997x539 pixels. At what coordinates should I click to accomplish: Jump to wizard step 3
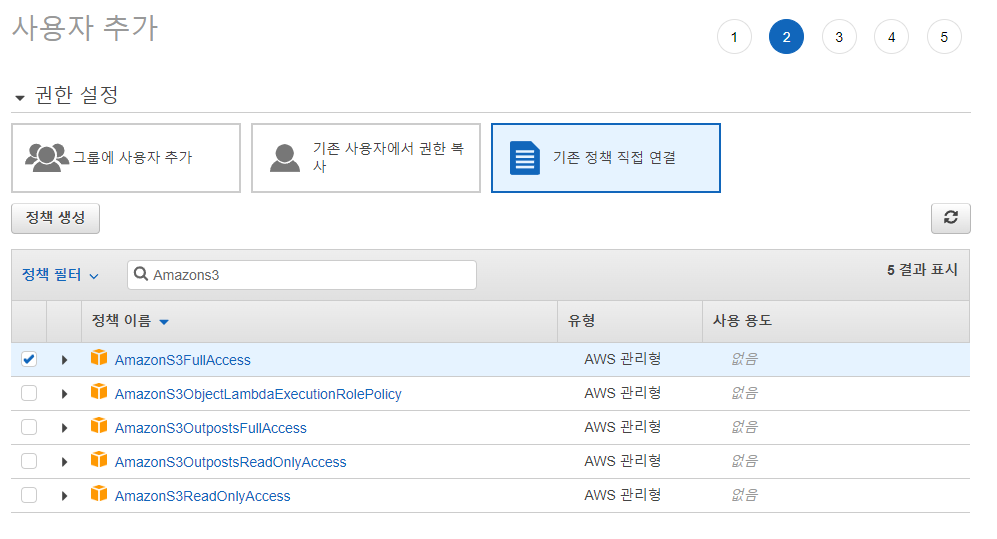coord(839,37)
